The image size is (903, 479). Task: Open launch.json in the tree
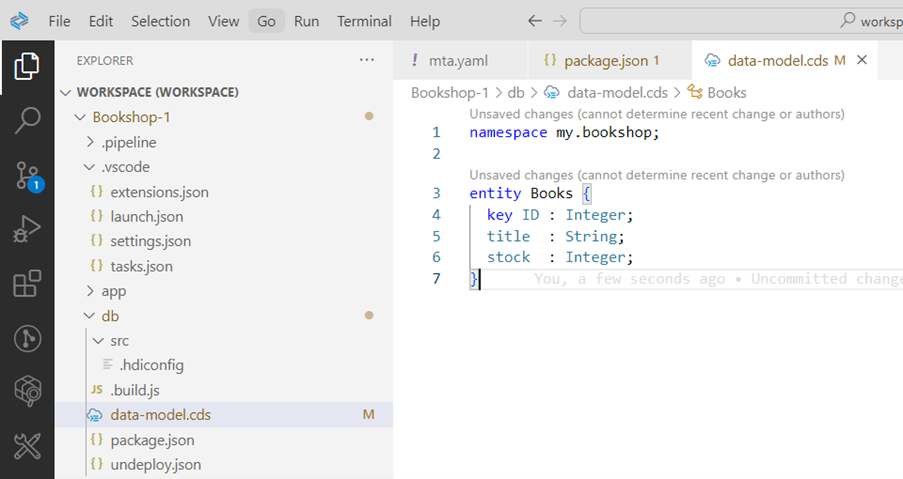click(x=147, y=216)
